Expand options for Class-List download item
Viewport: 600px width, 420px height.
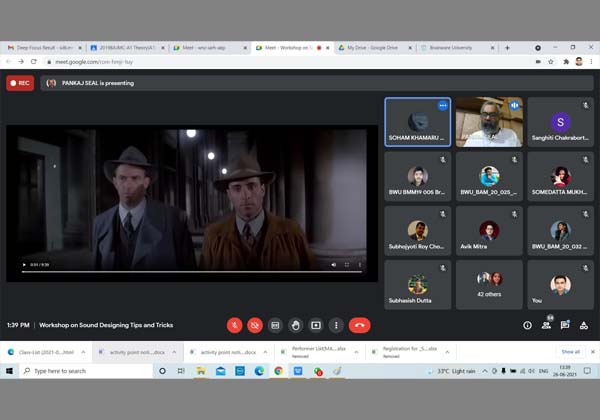point(84,352)
